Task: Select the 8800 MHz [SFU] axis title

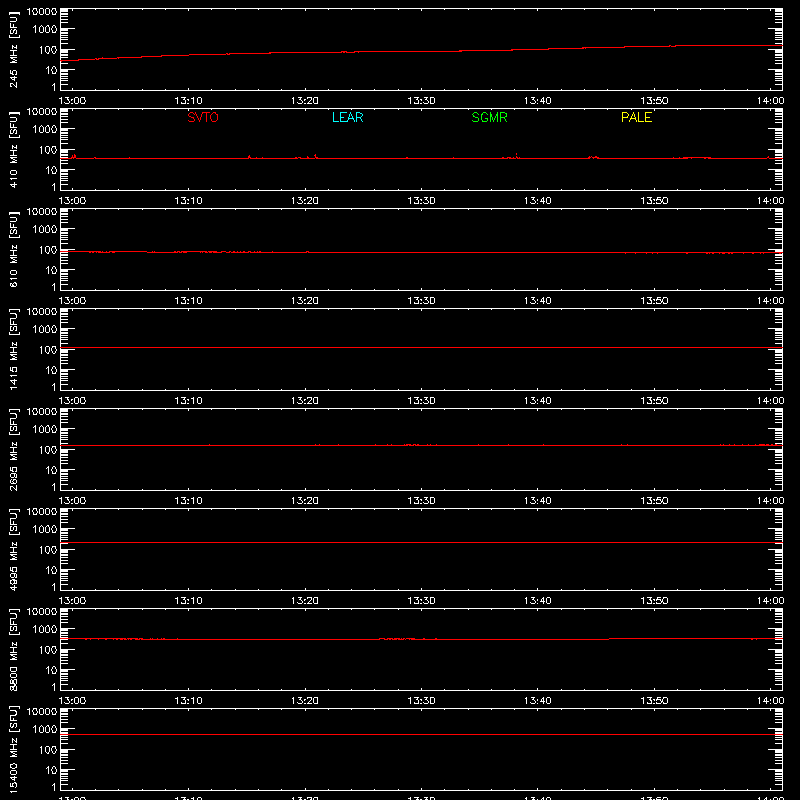Action: click(13, 650)
